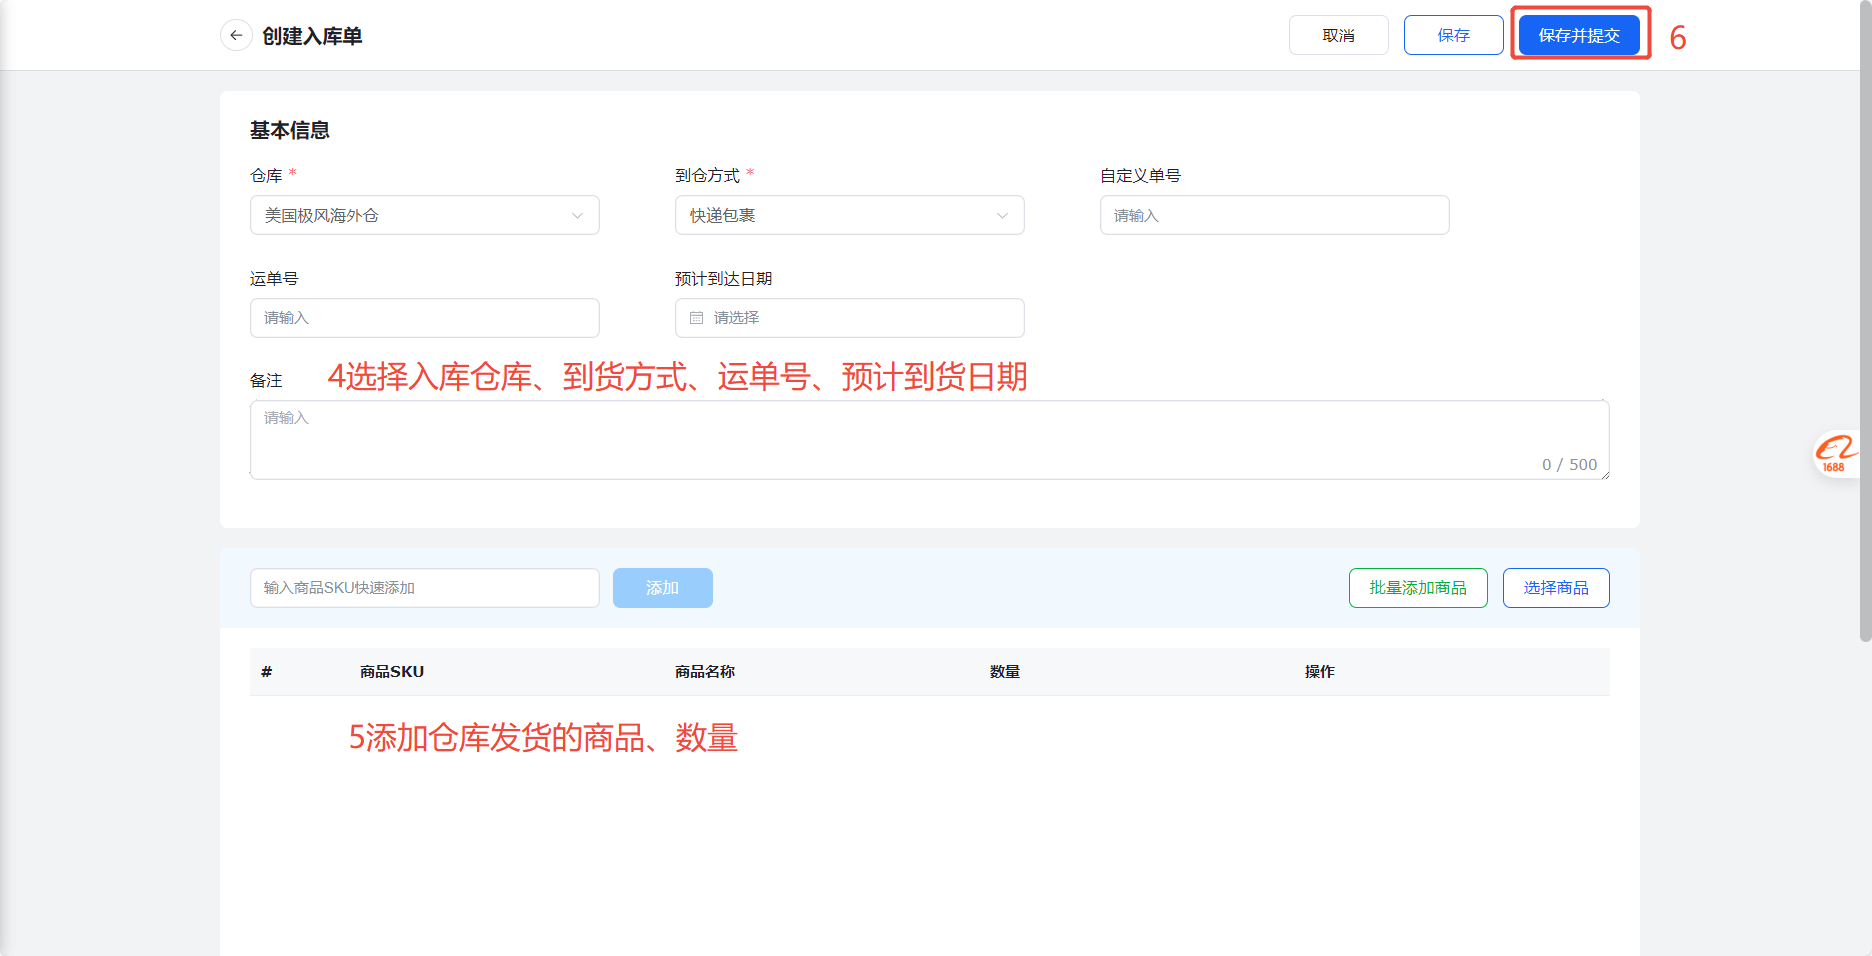This screenshot has height=956, width=1872.
Task: Open 批量添加商品 to add in bulk
Action: (x=1417, y=588)
